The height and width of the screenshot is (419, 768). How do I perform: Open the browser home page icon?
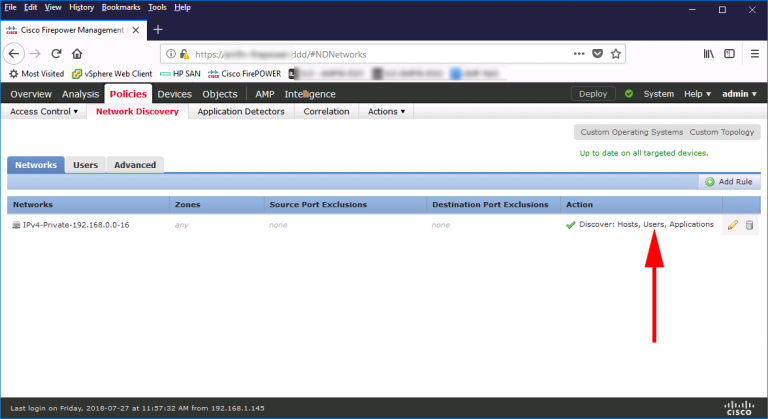[77, 54]
